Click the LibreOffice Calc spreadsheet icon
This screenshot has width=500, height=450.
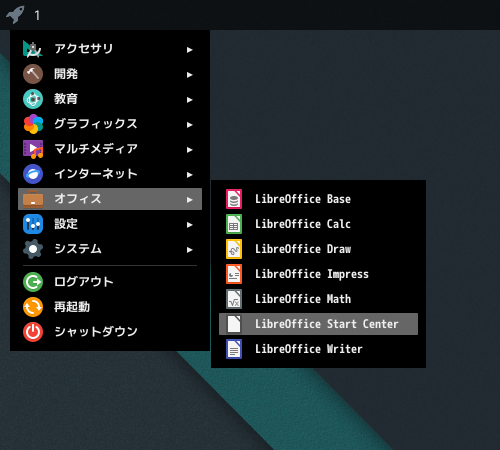[x=234, y=224]
